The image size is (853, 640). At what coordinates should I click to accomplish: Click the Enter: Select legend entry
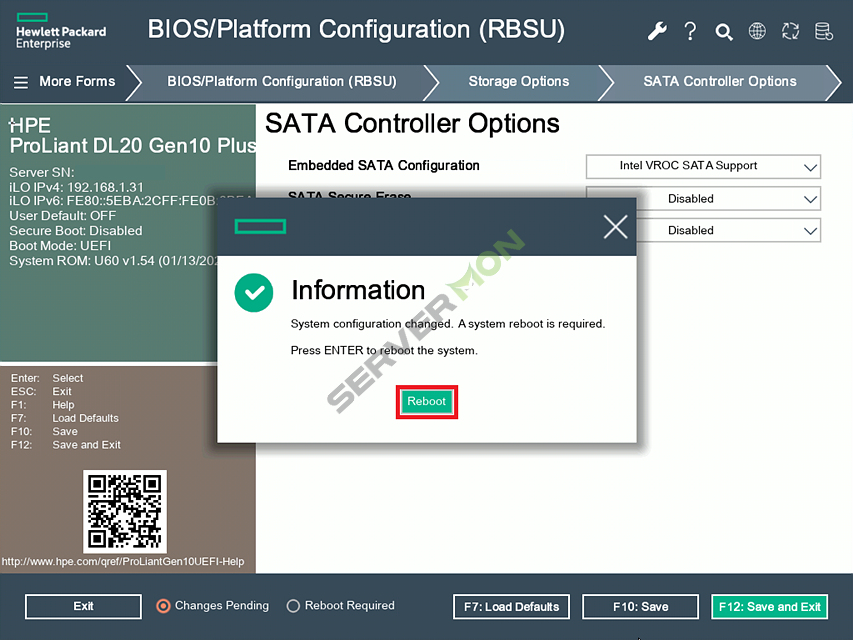(47, 378)
